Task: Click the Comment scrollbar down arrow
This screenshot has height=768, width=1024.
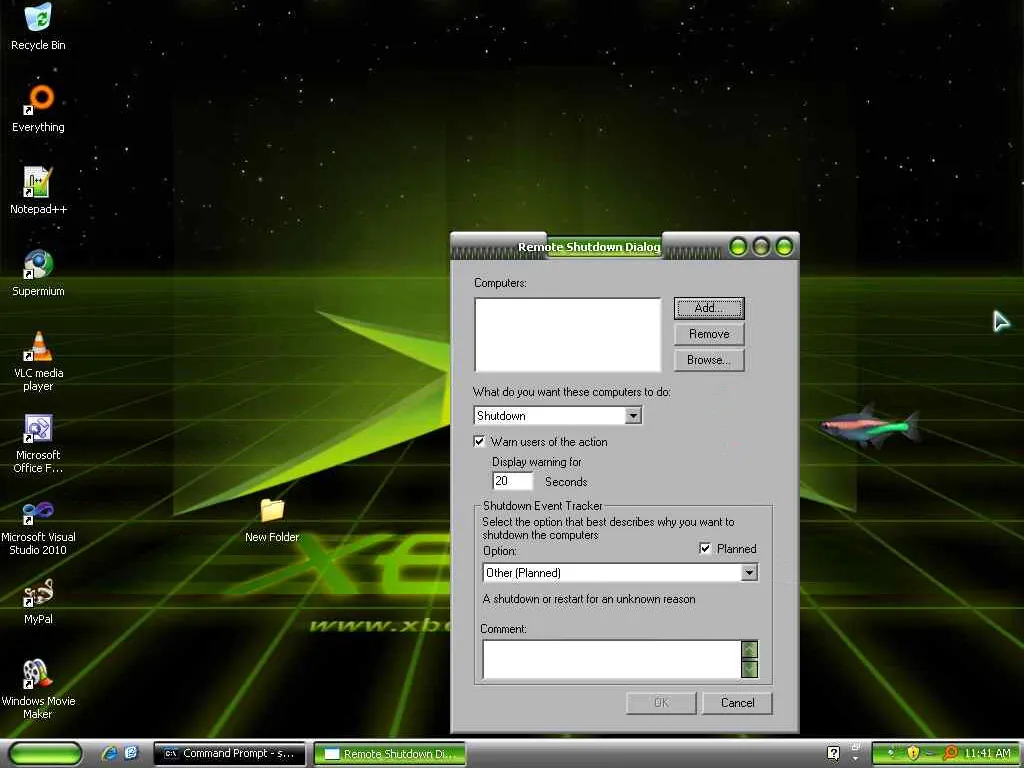Action: 750,669
